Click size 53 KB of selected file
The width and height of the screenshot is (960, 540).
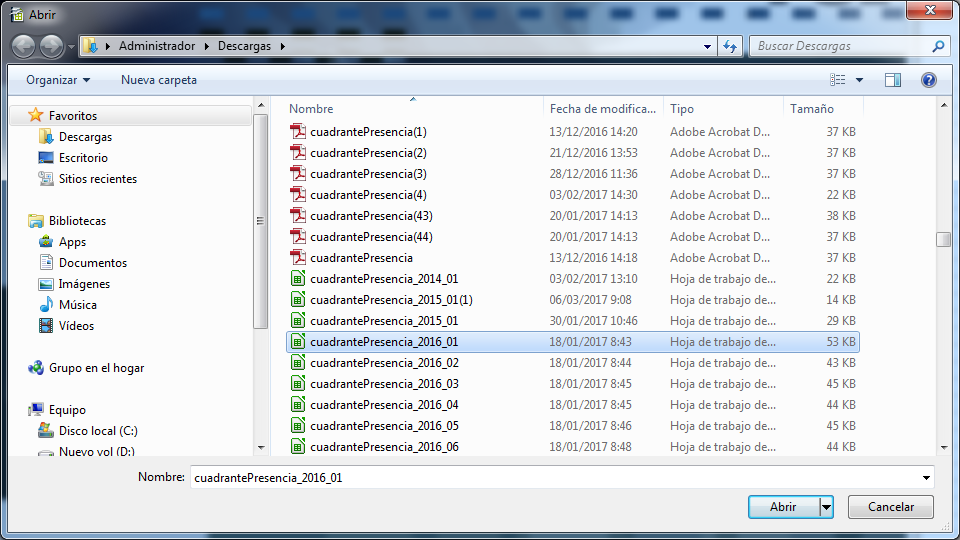841,342
